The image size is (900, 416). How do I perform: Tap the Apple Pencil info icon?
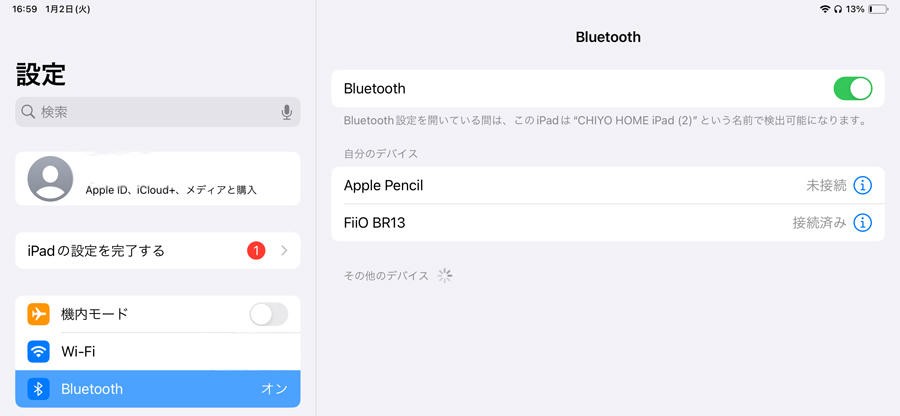tap(863, 185)
